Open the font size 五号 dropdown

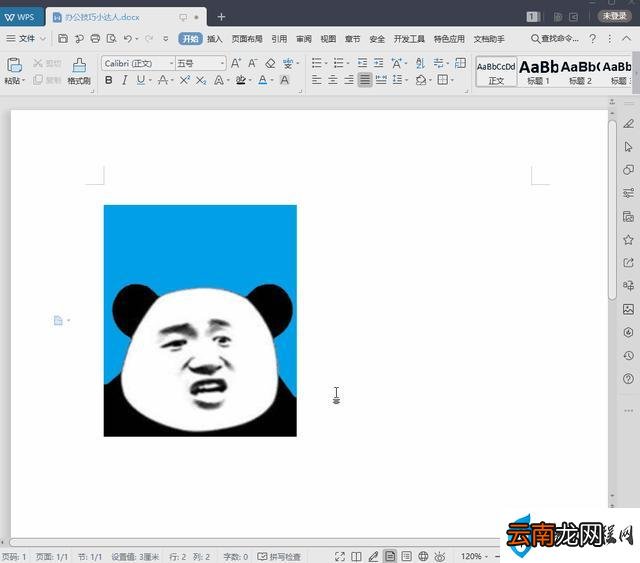pyautogui.click(x=222, y=63)
